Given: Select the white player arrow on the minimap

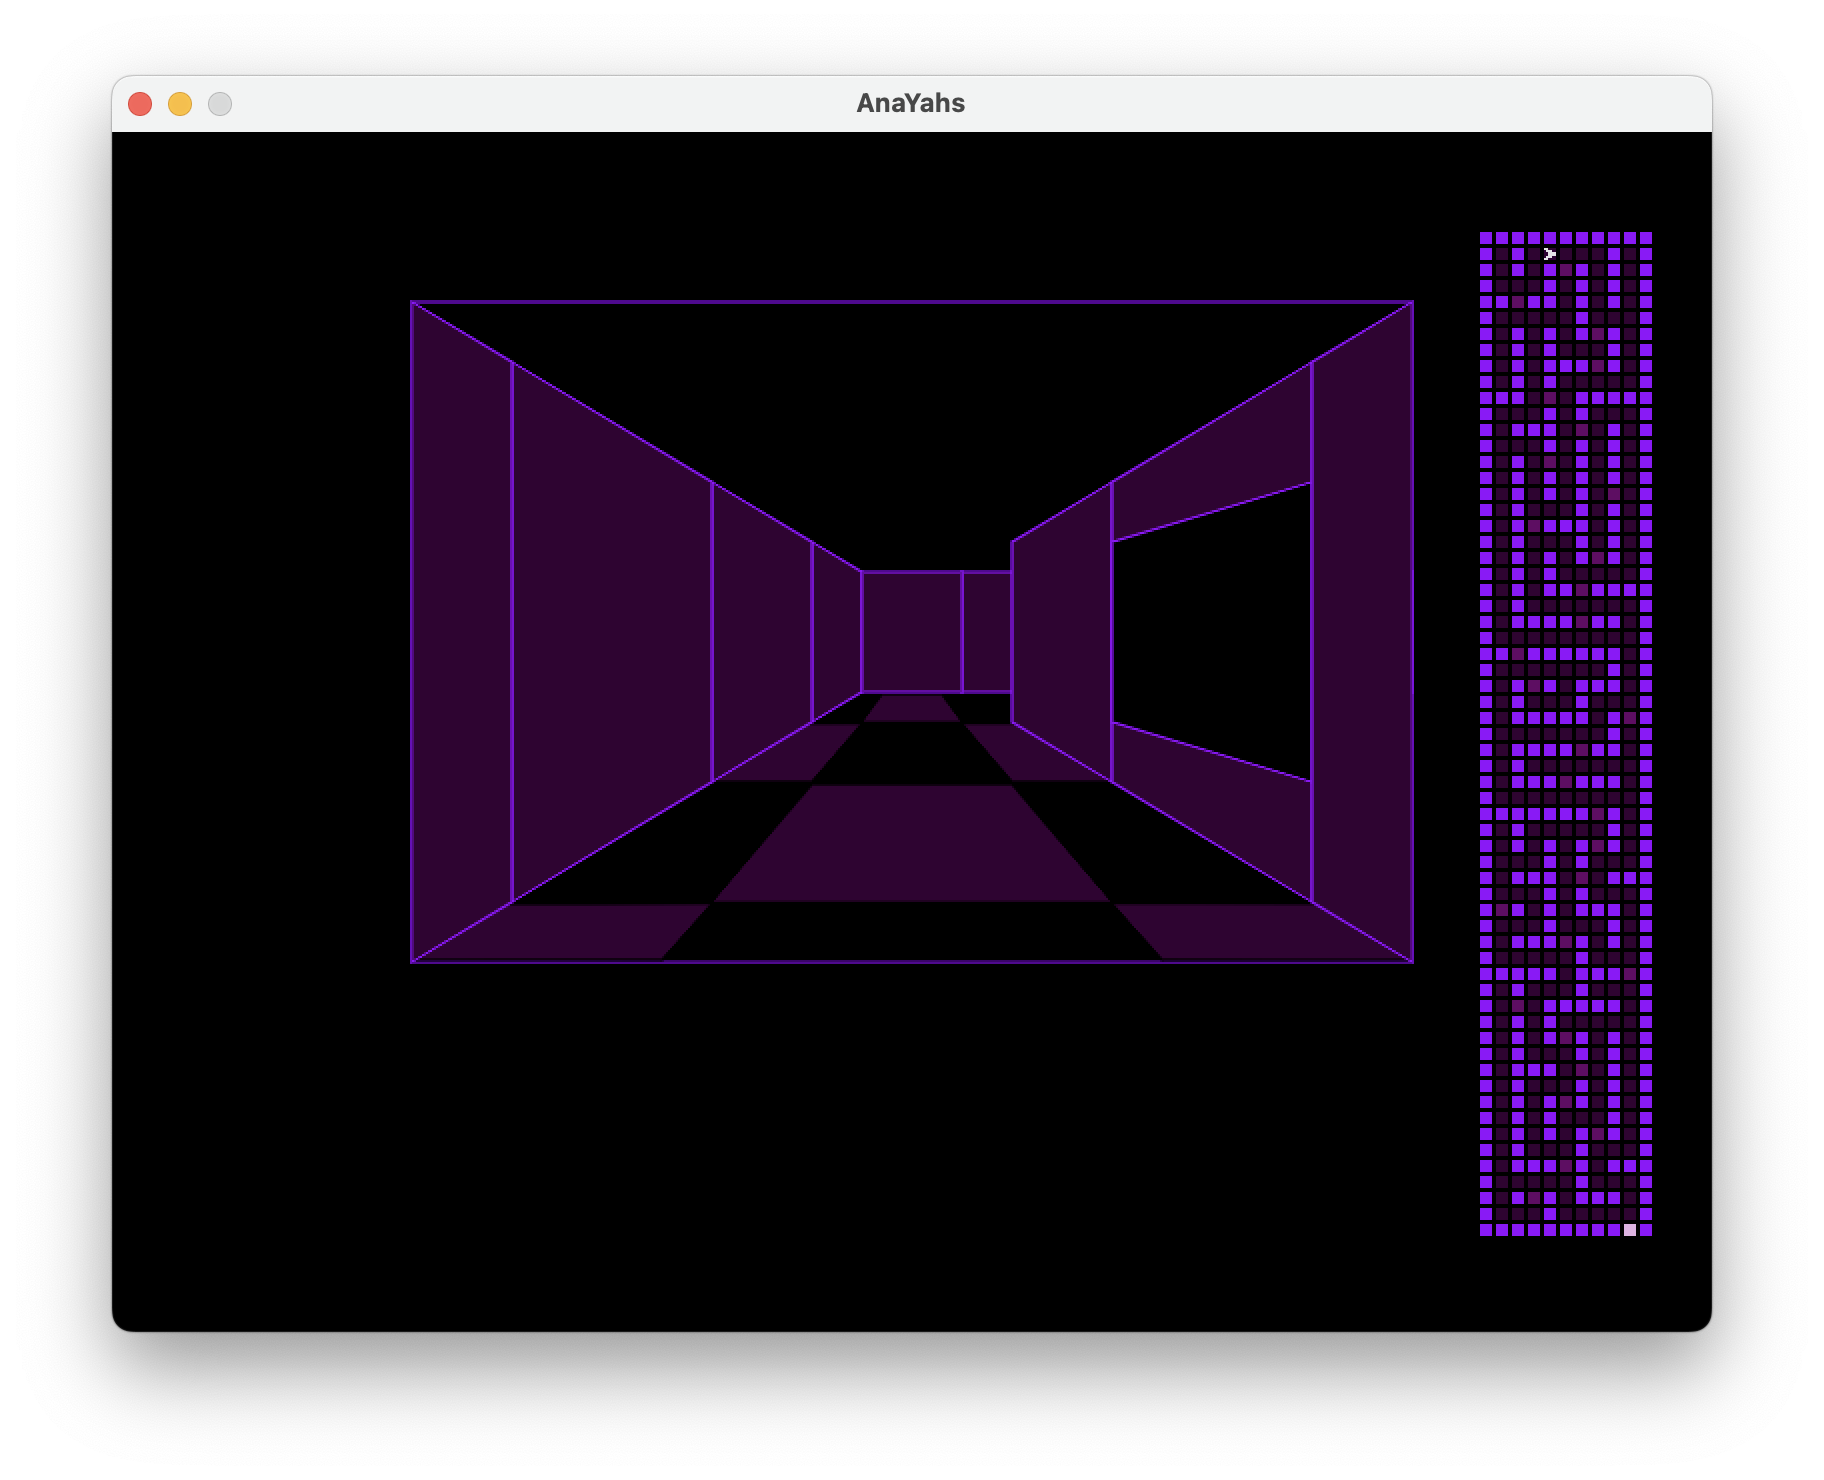Looking at the screenshot, I should click(1550, 254).
